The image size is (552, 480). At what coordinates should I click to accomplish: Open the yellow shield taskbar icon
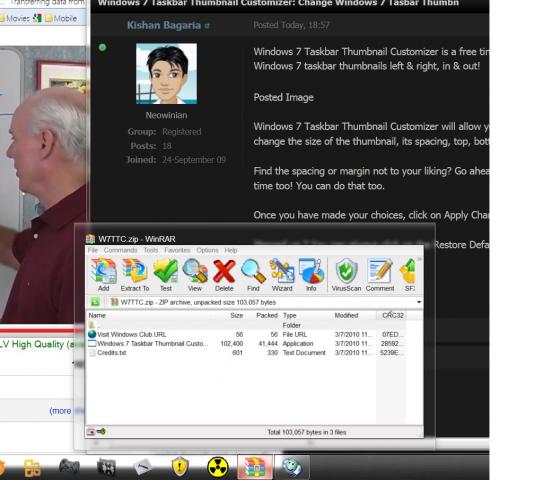tap(180, 466)
